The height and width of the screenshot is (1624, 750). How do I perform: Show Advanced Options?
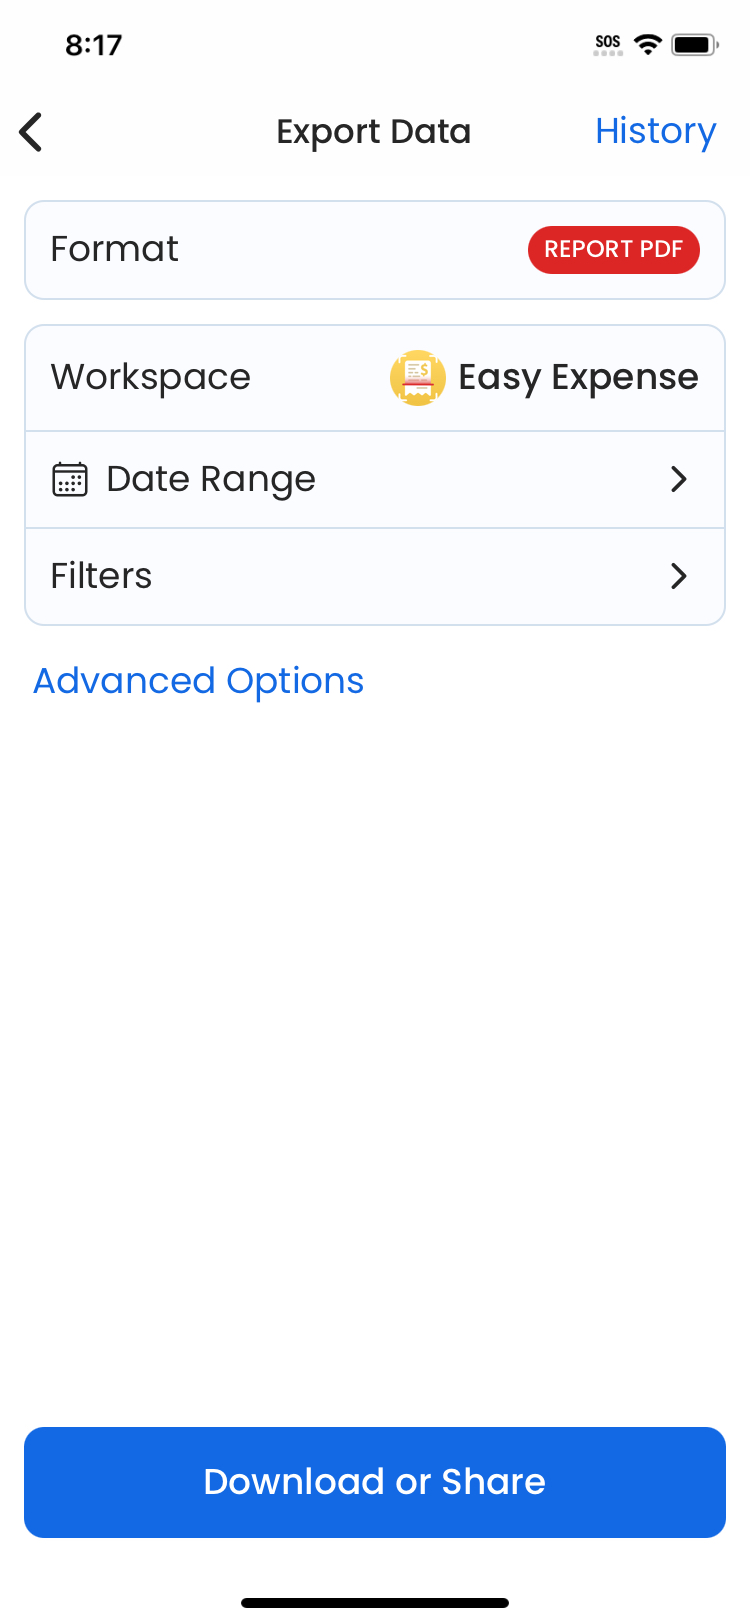click(199, 681)
